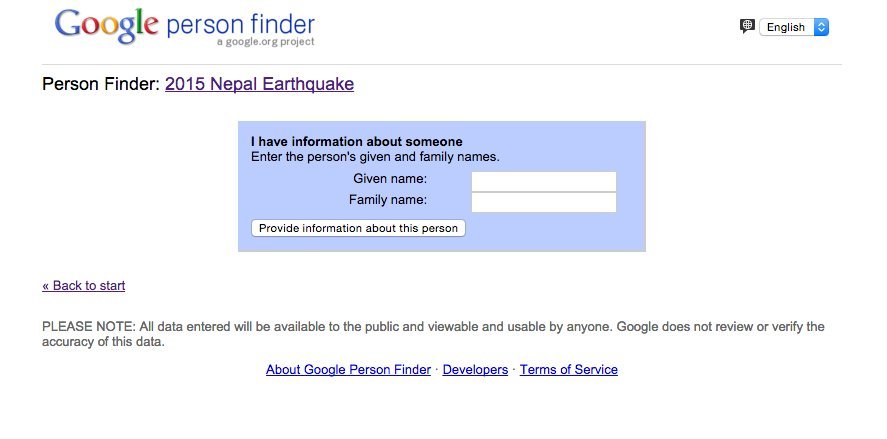
Task: Click the colorful Google logo
Action: pos(106,25)
